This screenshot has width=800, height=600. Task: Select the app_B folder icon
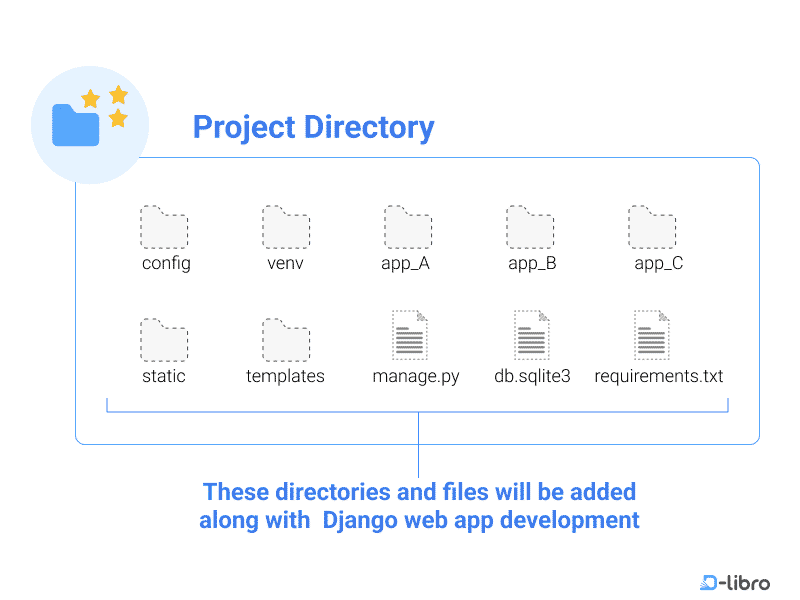click(530, 228)
